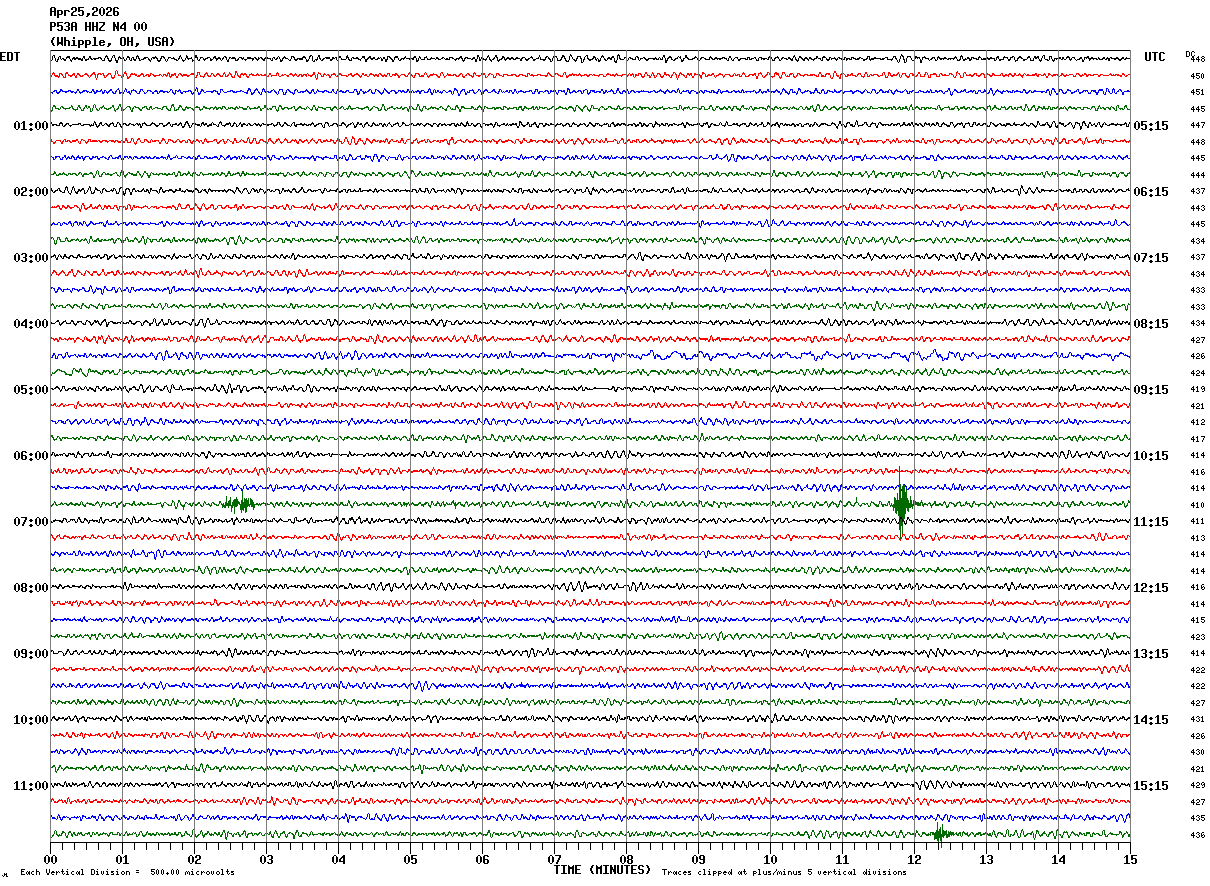
Task: Click the EDT timezone label
Action: (10, 57)
